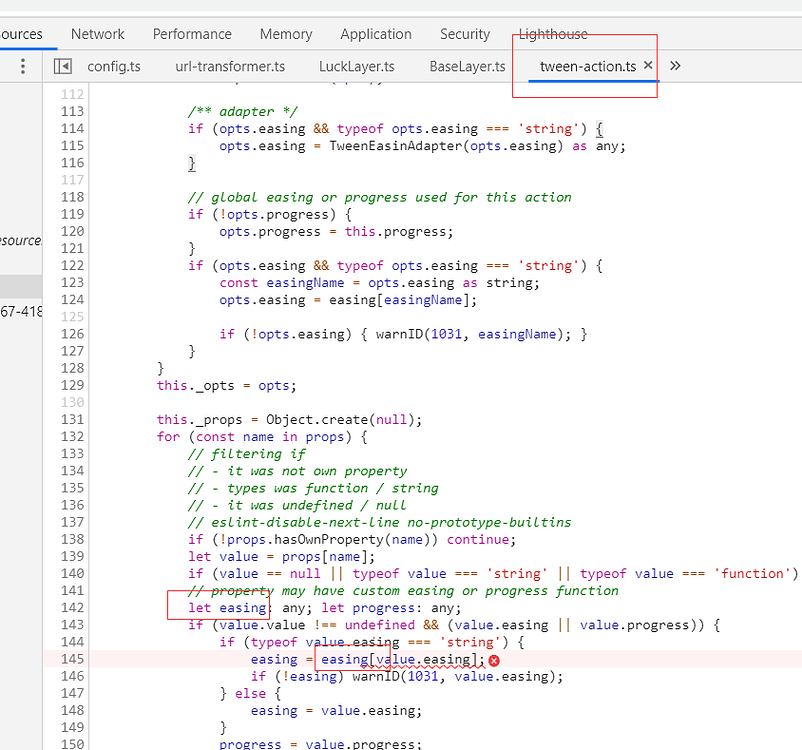The width and height of the screenshot is (802, 750).
Task: Switch to the Network panel
Action: pos(97,33)
